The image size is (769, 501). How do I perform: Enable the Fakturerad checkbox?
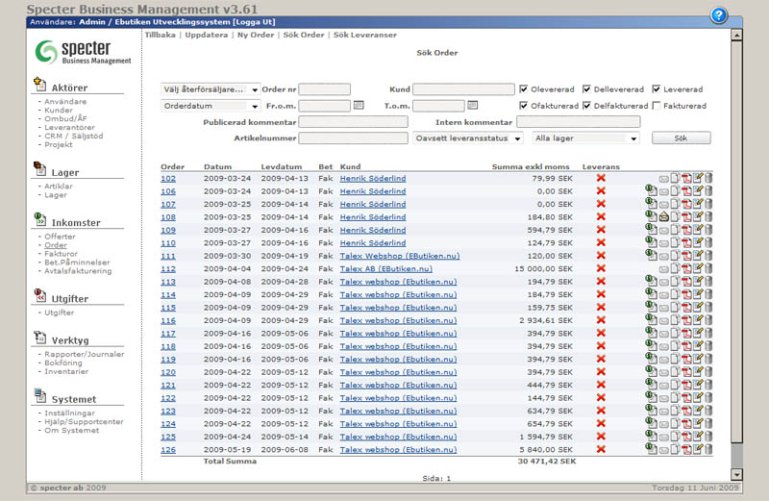tap(656, 105)
